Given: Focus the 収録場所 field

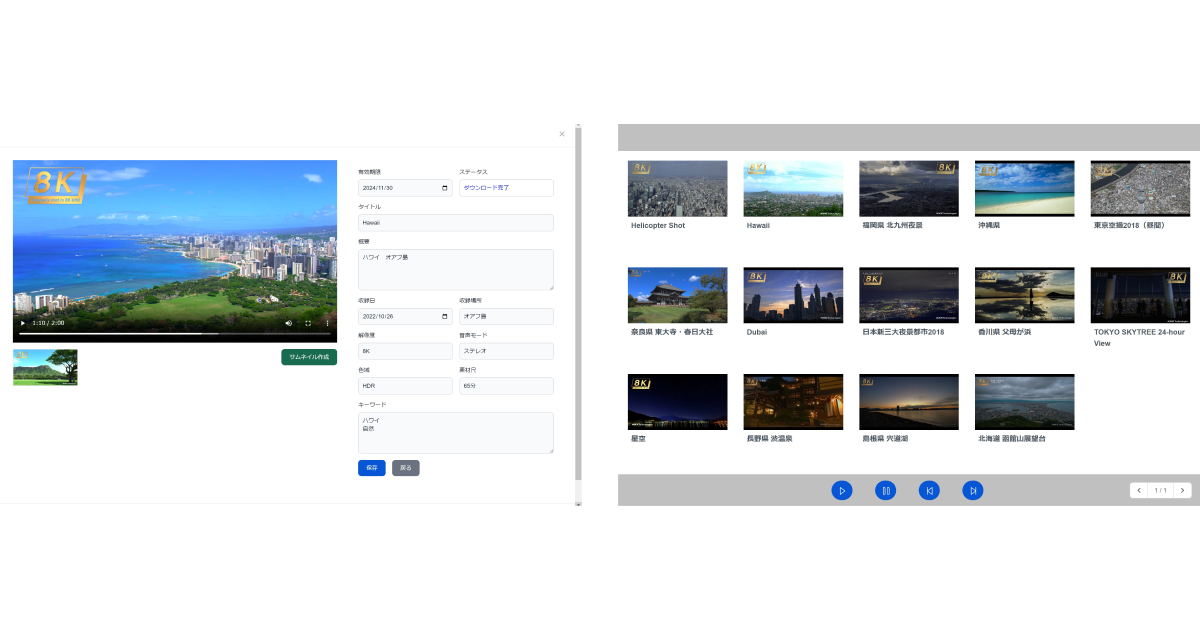Looking at the screenshot, I should [506, 316].
